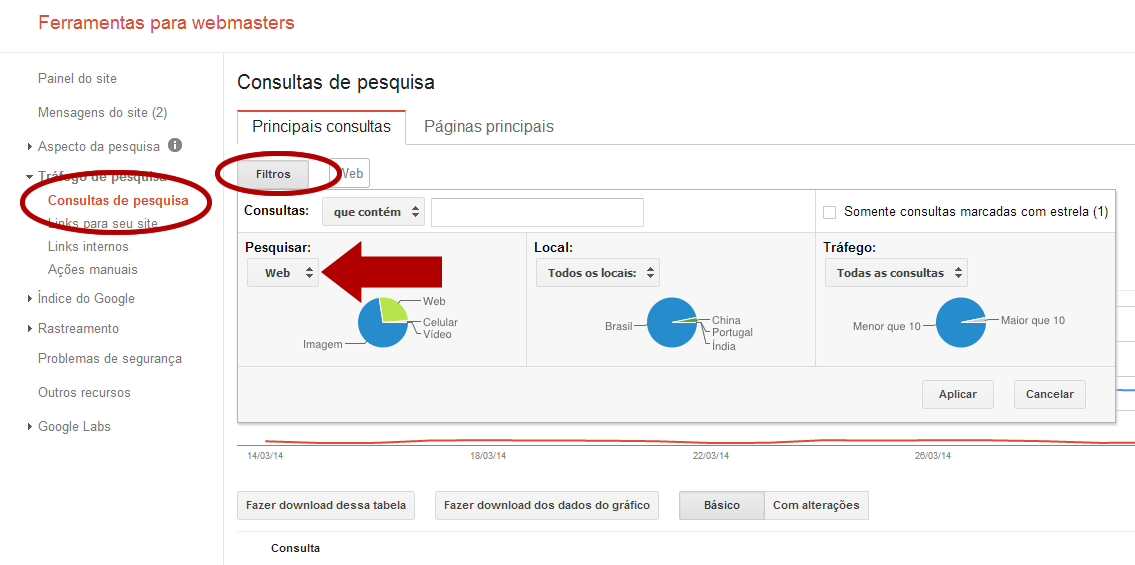Type in the Consultas text field
The image size is (1135, 565).
coord(537,212)
